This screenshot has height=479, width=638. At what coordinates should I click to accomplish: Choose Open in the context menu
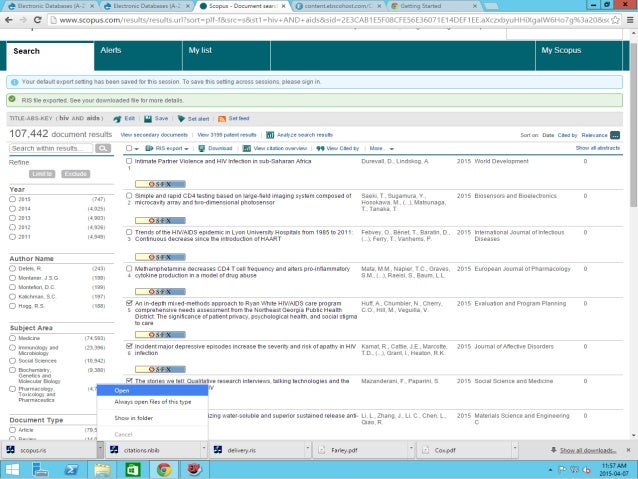pos(153,391)
